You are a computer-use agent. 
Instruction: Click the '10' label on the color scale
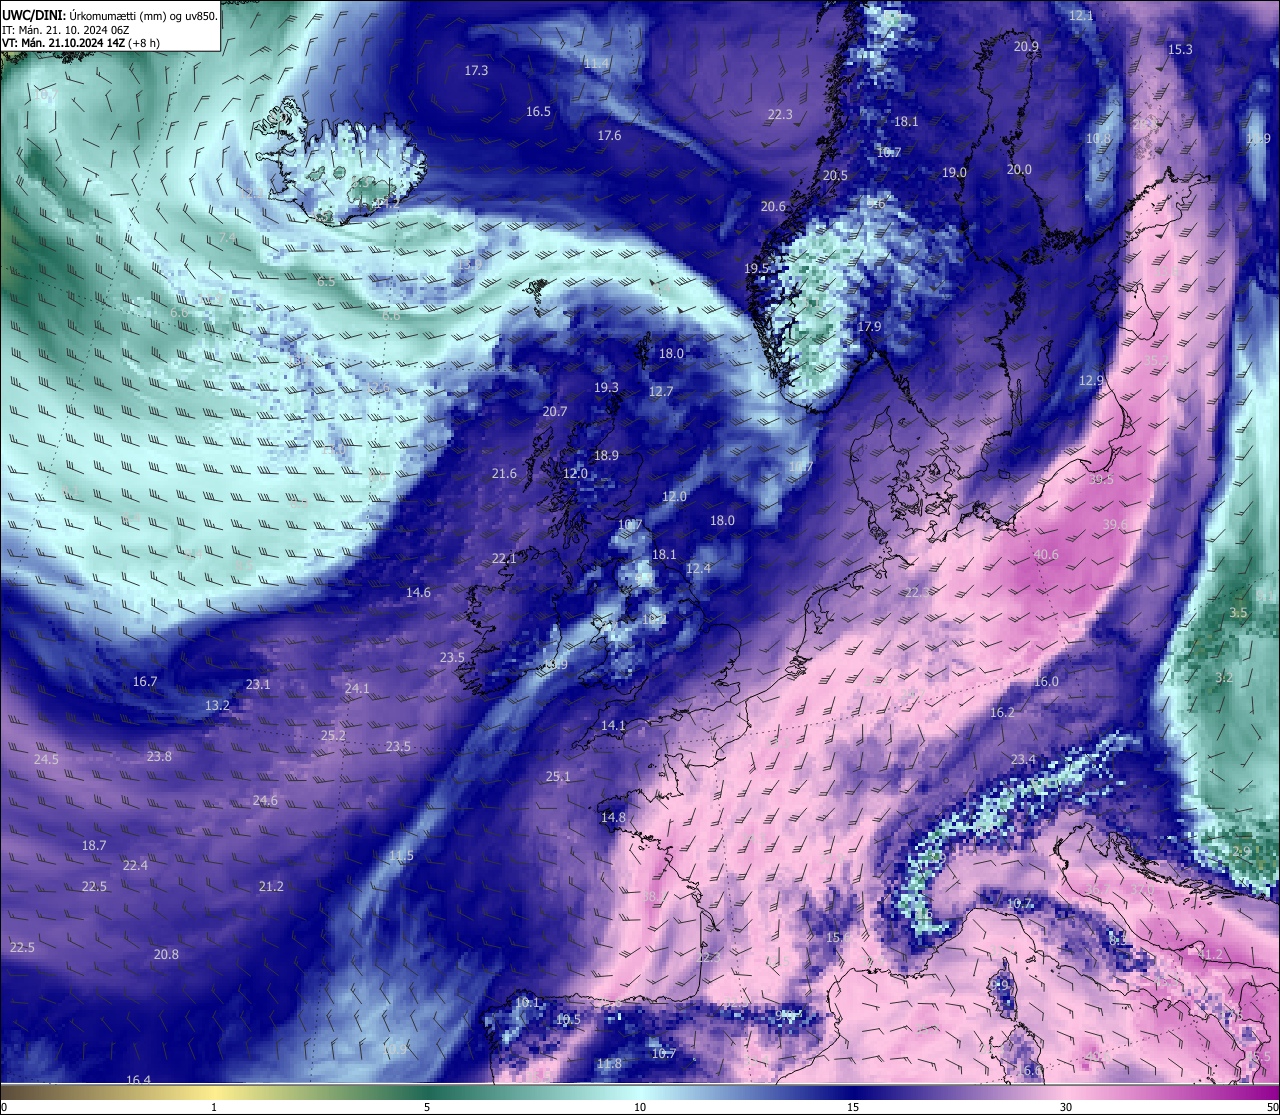point(640,1107)
